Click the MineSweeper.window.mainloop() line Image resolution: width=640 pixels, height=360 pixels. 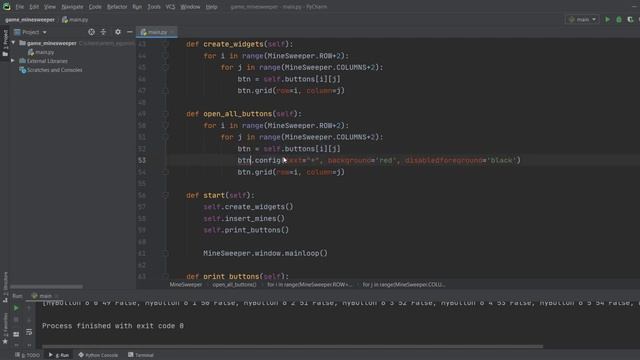265,253
